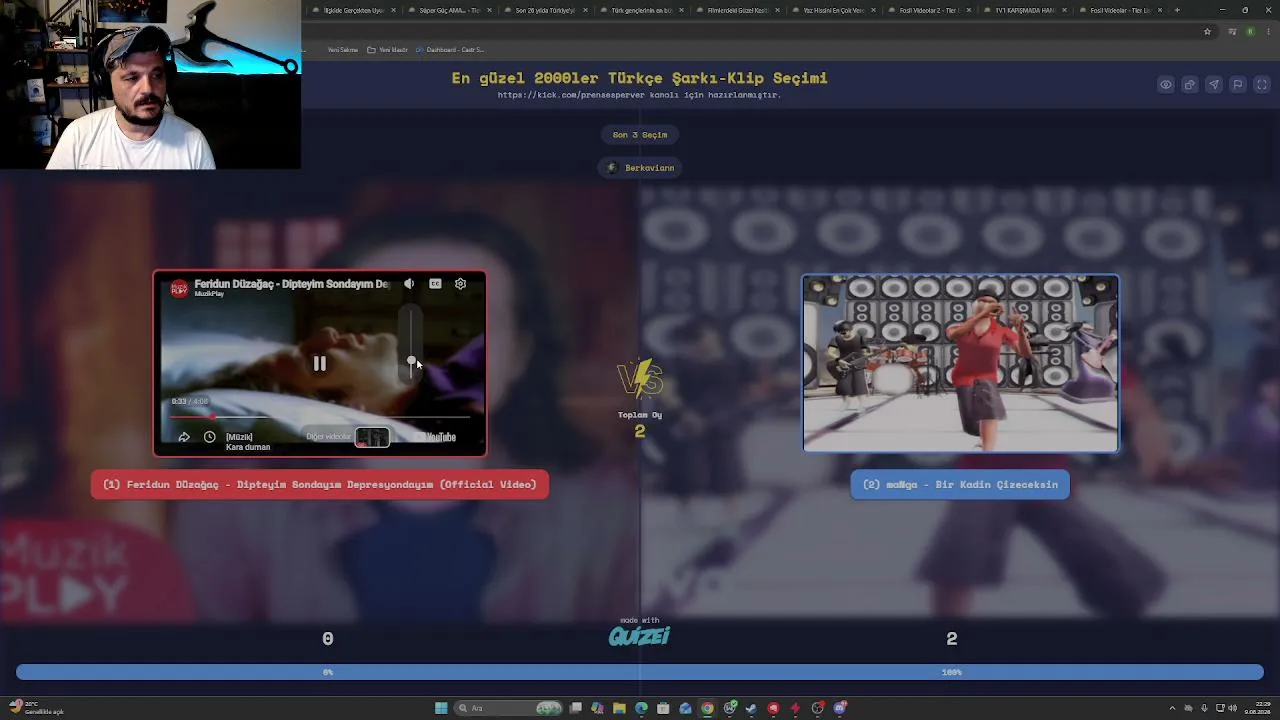The image size is (1280, 720).
Task: Mute the YouTube player speaker icon
Action: tap(409, 284)
